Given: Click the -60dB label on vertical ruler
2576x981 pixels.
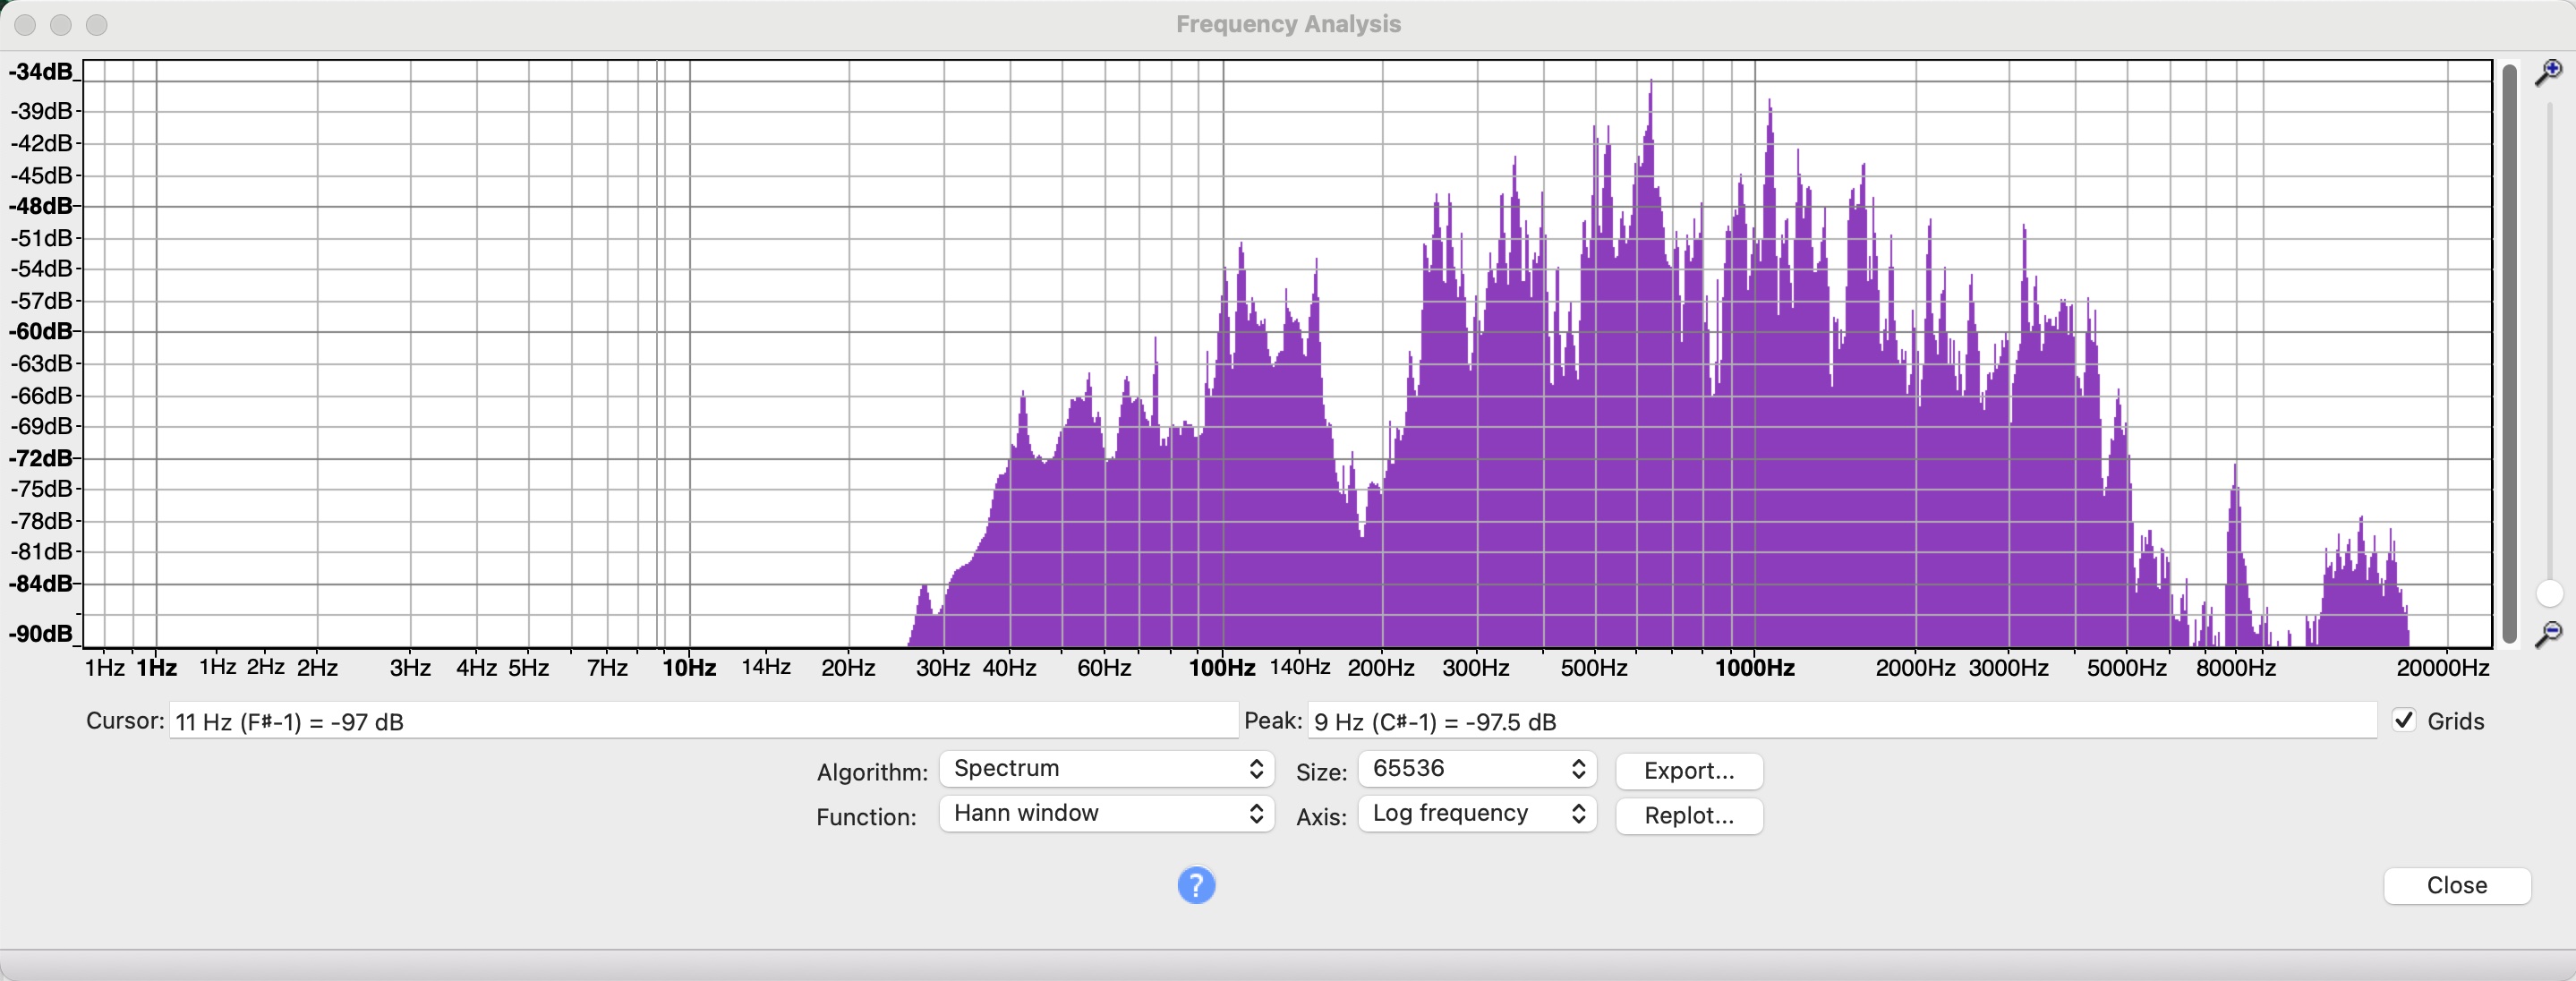Looking at the screenshot, I should tap(41, 331).
